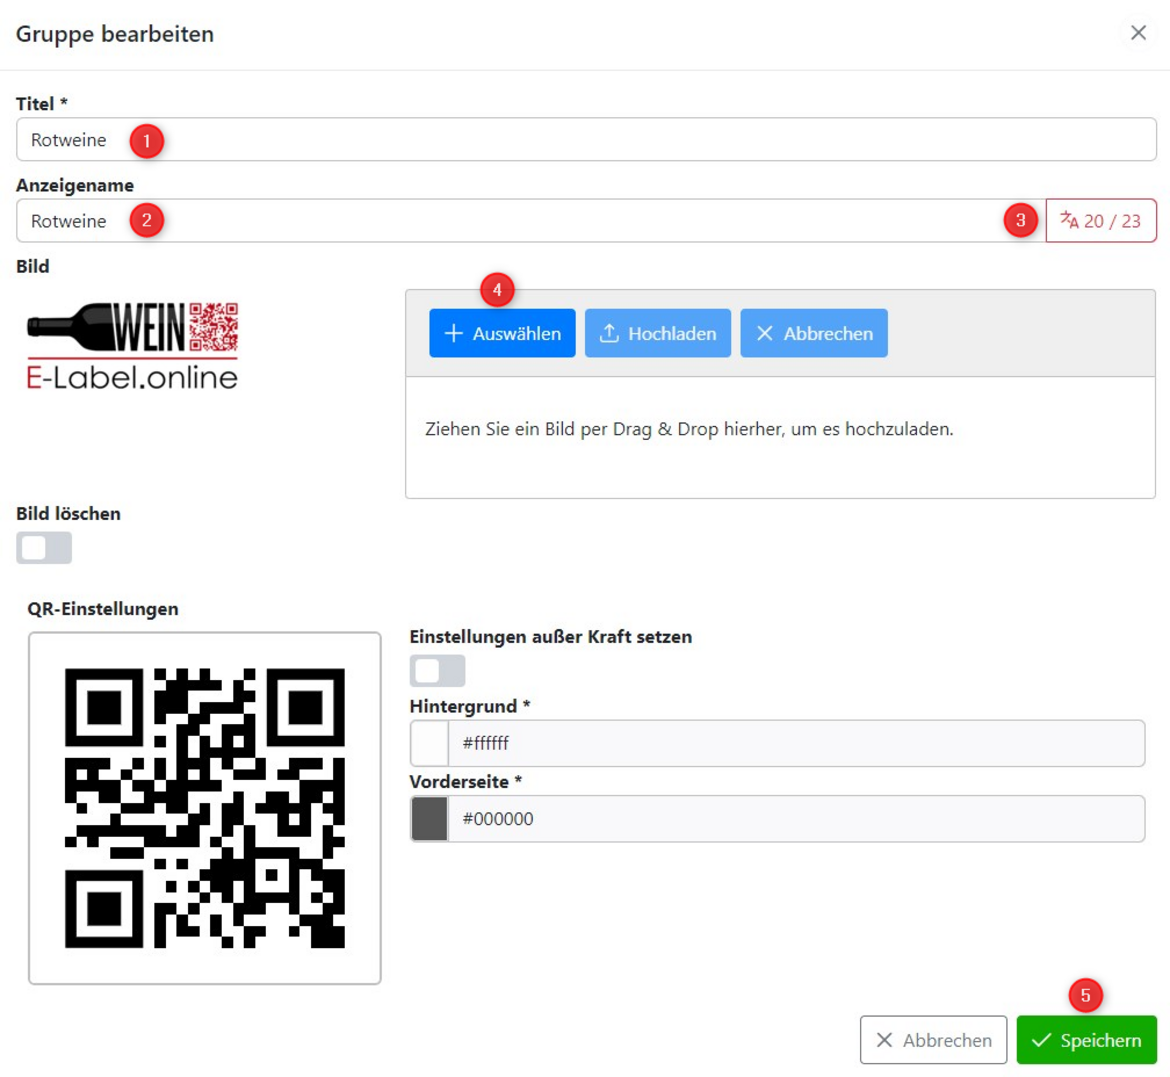
Task: Click the QR-Einstellungen heading text
Action: click(x=103, y=609)
